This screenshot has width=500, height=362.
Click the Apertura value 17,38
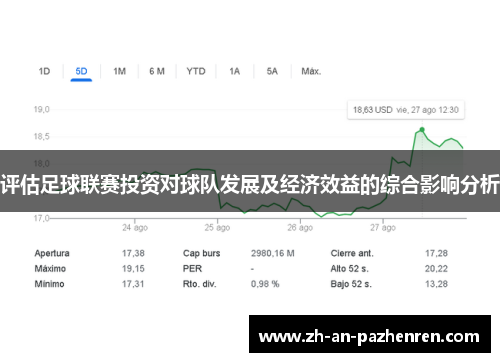tap(133, 253)
